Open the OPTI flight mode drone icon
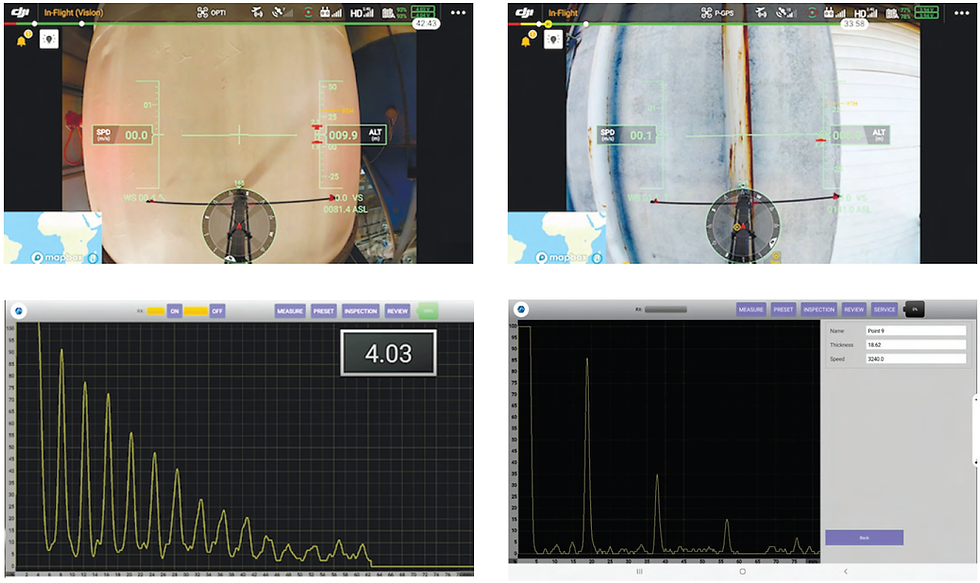Screen dimensions: 980x583 (202, 12)
